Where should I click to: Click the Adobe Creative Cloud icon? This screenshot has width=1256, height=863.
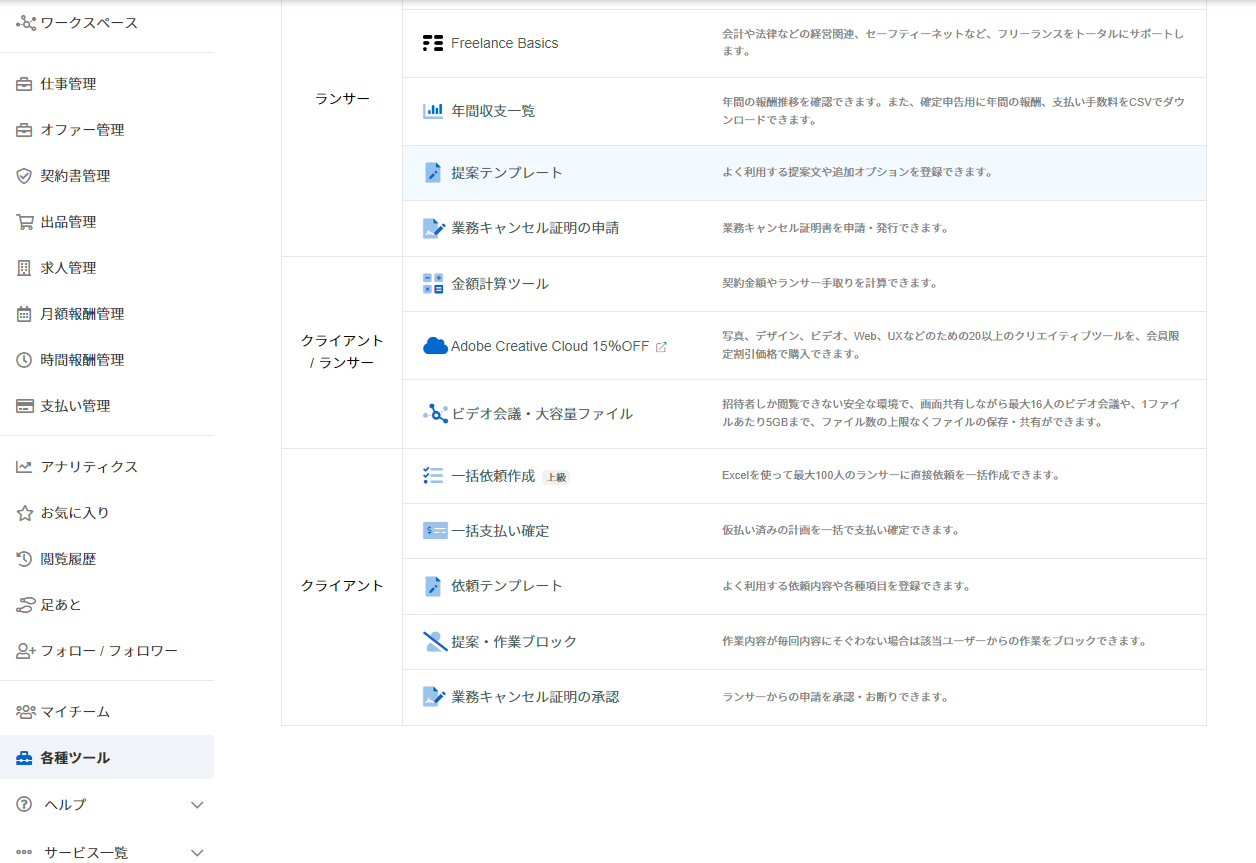coord(435,346)
